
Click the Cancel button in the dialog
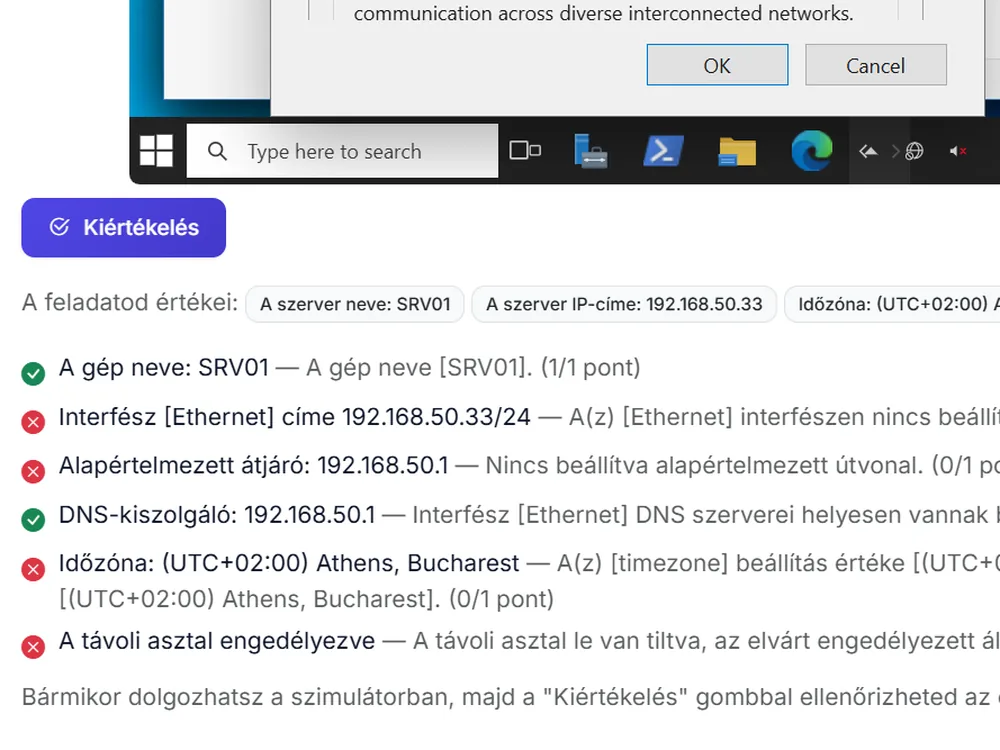click(x=876, y=64)
